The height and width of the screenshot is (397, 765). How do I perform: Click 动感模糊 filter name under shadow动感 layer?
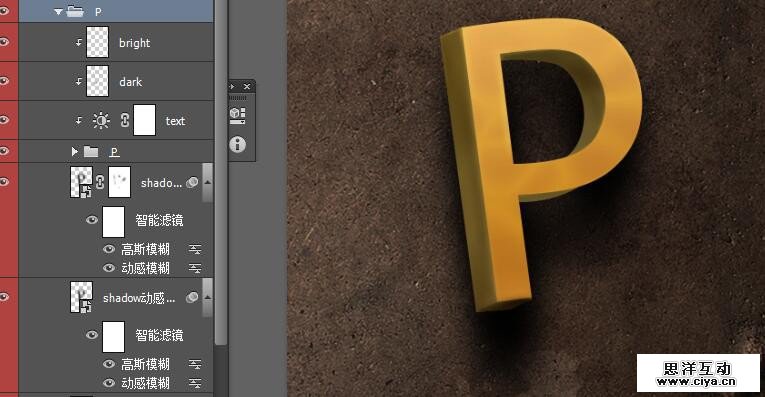tap(145, 383)
